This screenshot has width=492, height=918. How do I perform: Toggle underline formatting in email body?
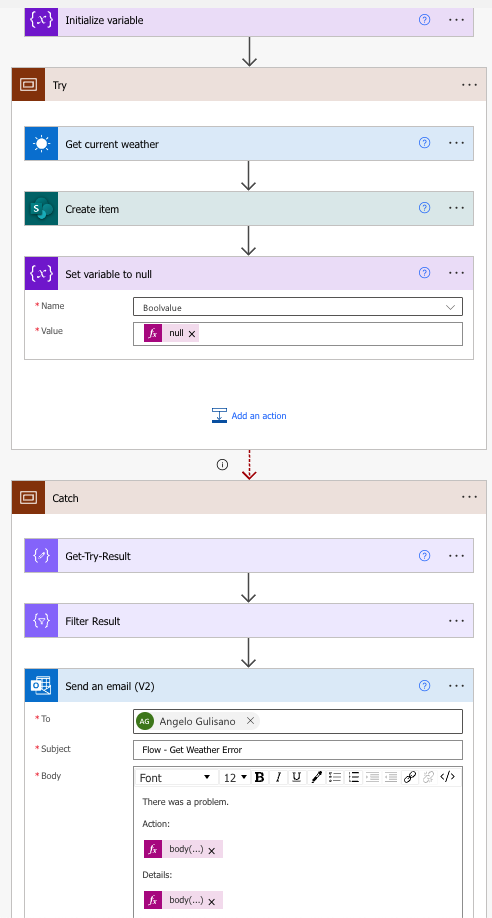[x=297, y=777]
